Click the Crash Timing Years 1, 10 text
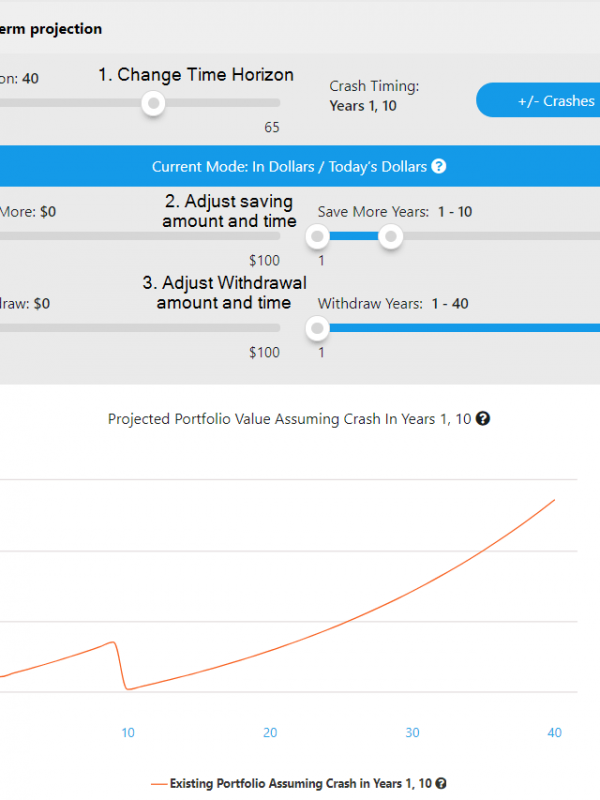This screenshot has width=600, height=800. [x=363, y=106]
